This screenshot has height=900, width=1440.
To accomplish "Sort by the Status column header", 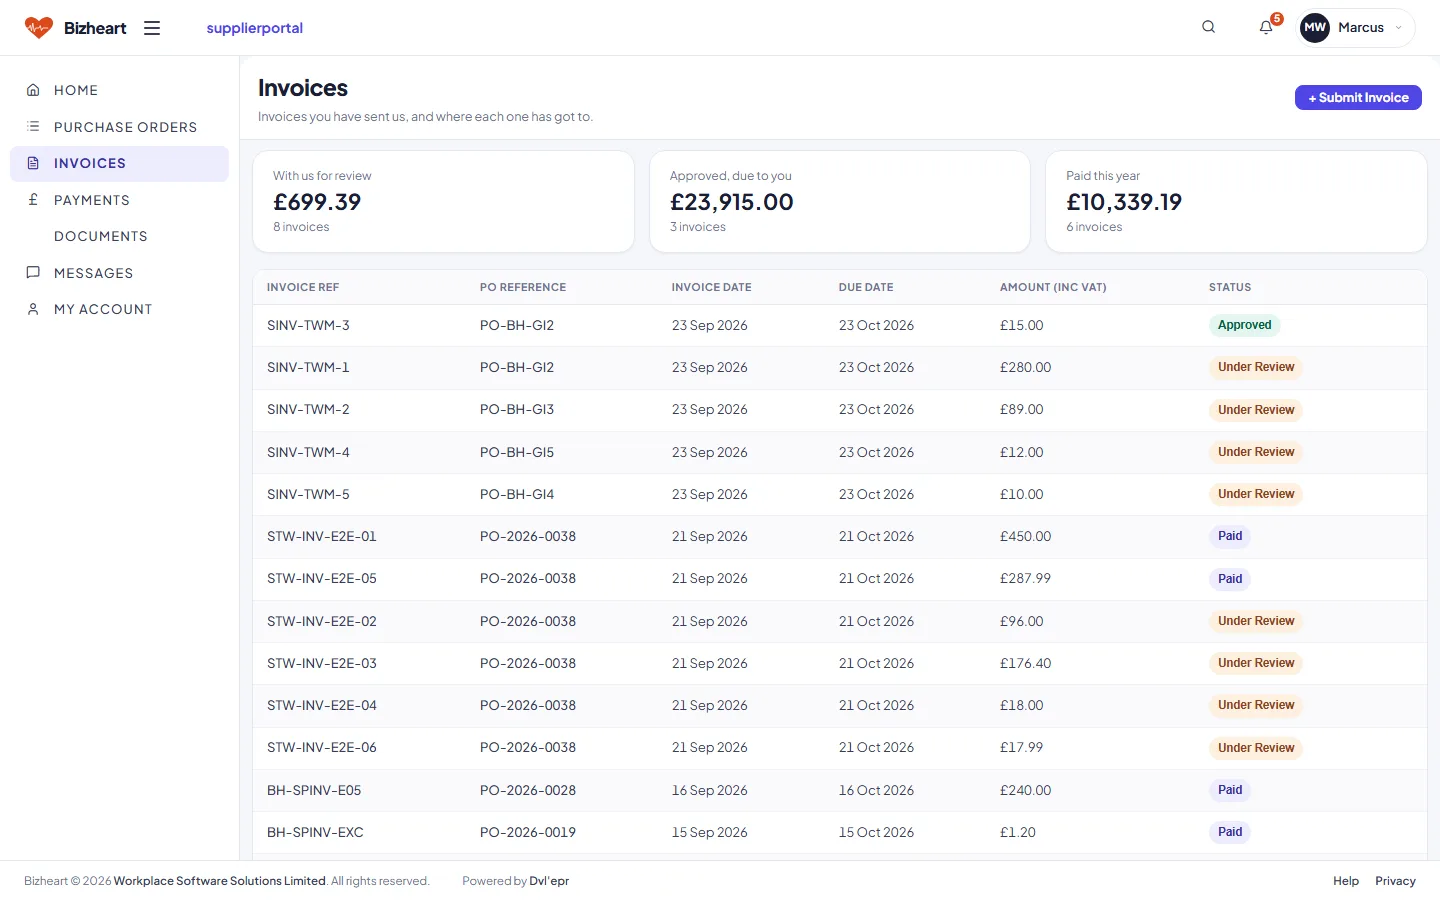I will [1230, 287].
